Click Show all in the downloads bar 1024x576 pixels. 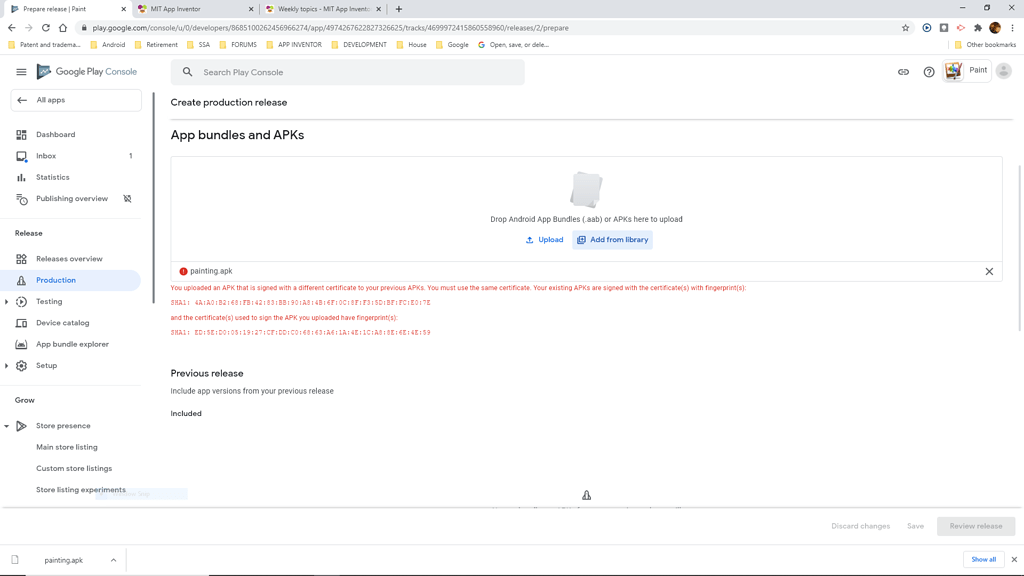point(984,560)
